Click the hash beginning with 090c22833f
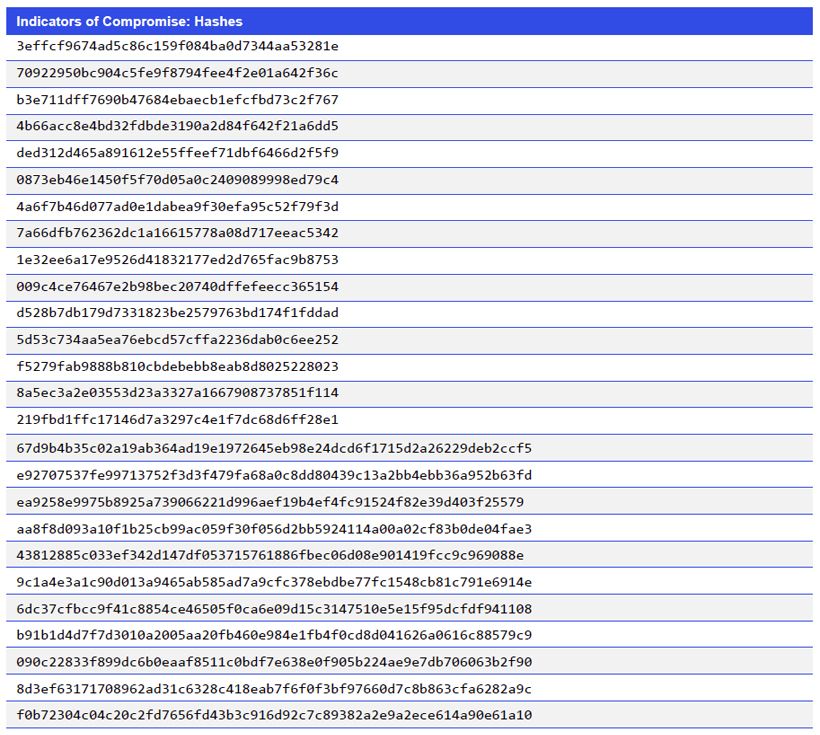This screenshot has height=735, width=820. pos(274,662)
